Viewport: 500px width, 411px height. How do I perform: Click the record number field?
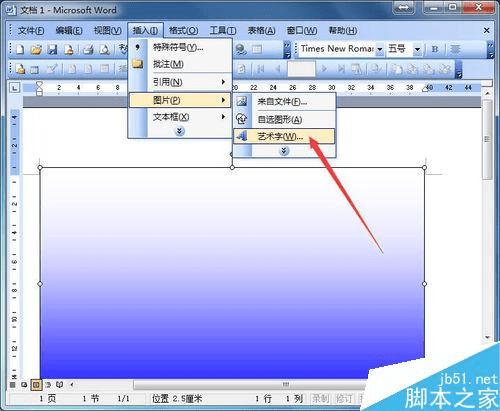tap(301, 69)
